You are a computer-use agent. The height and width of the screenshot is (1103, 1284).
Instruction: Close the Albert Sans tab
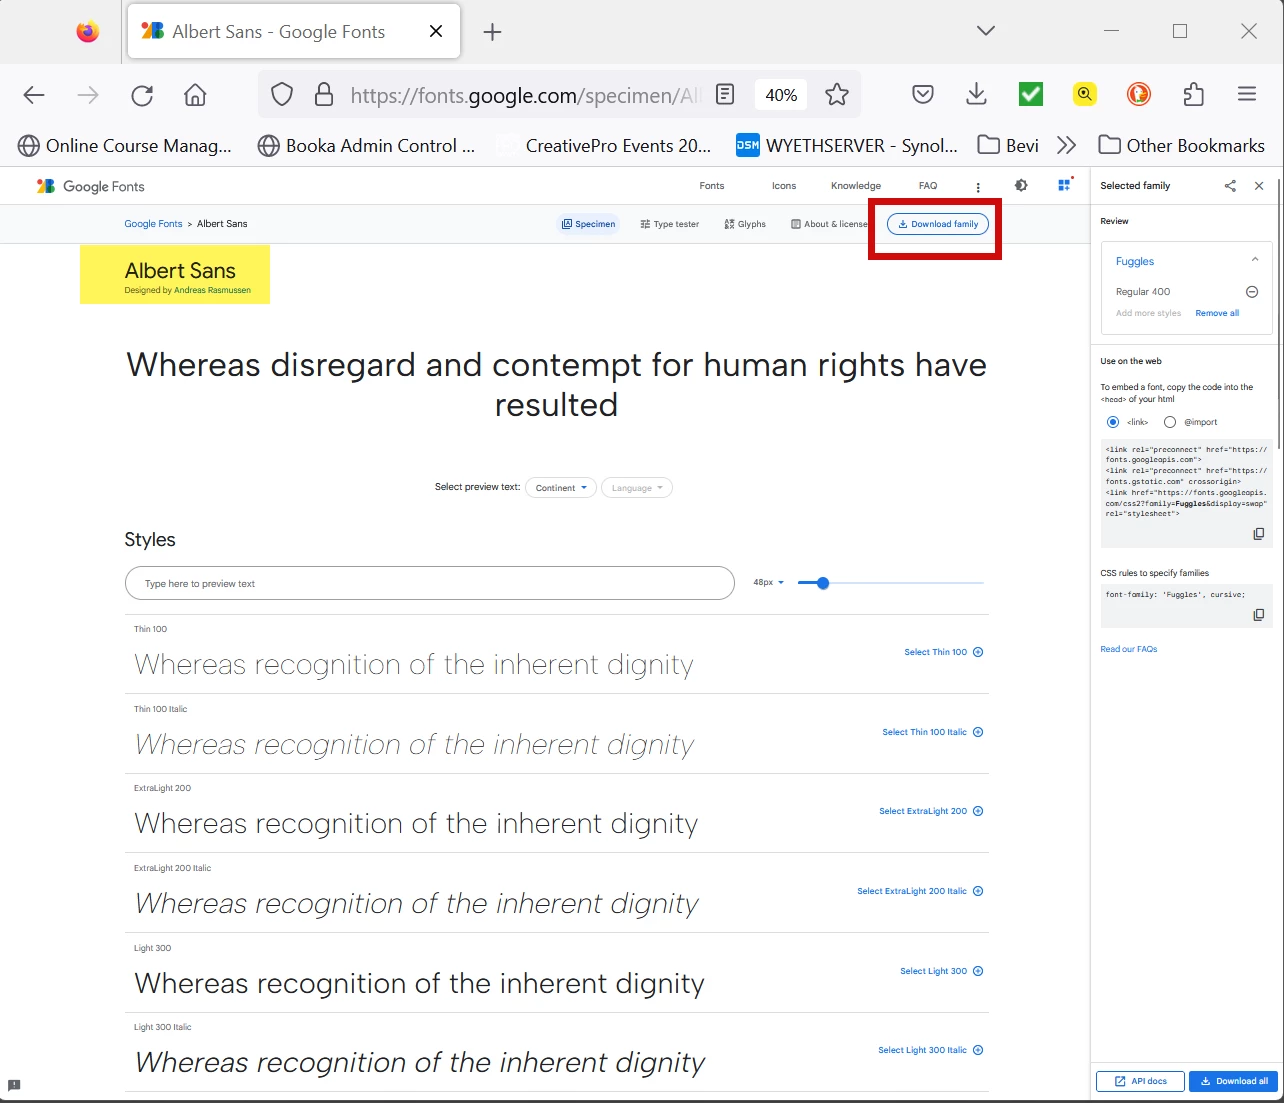point(436,32)
